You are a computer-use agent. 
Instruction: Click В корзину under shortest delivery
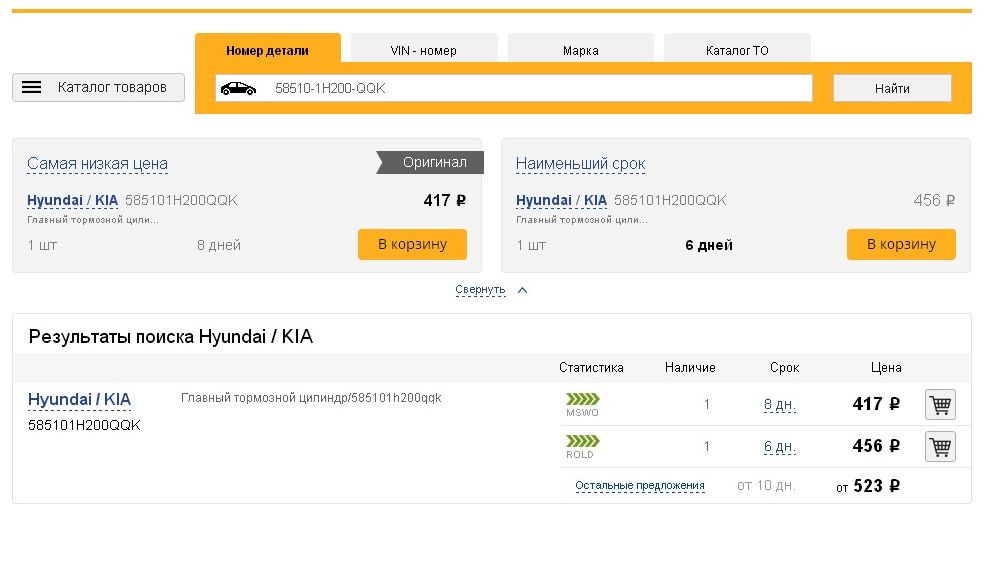(x=900, y=244)
